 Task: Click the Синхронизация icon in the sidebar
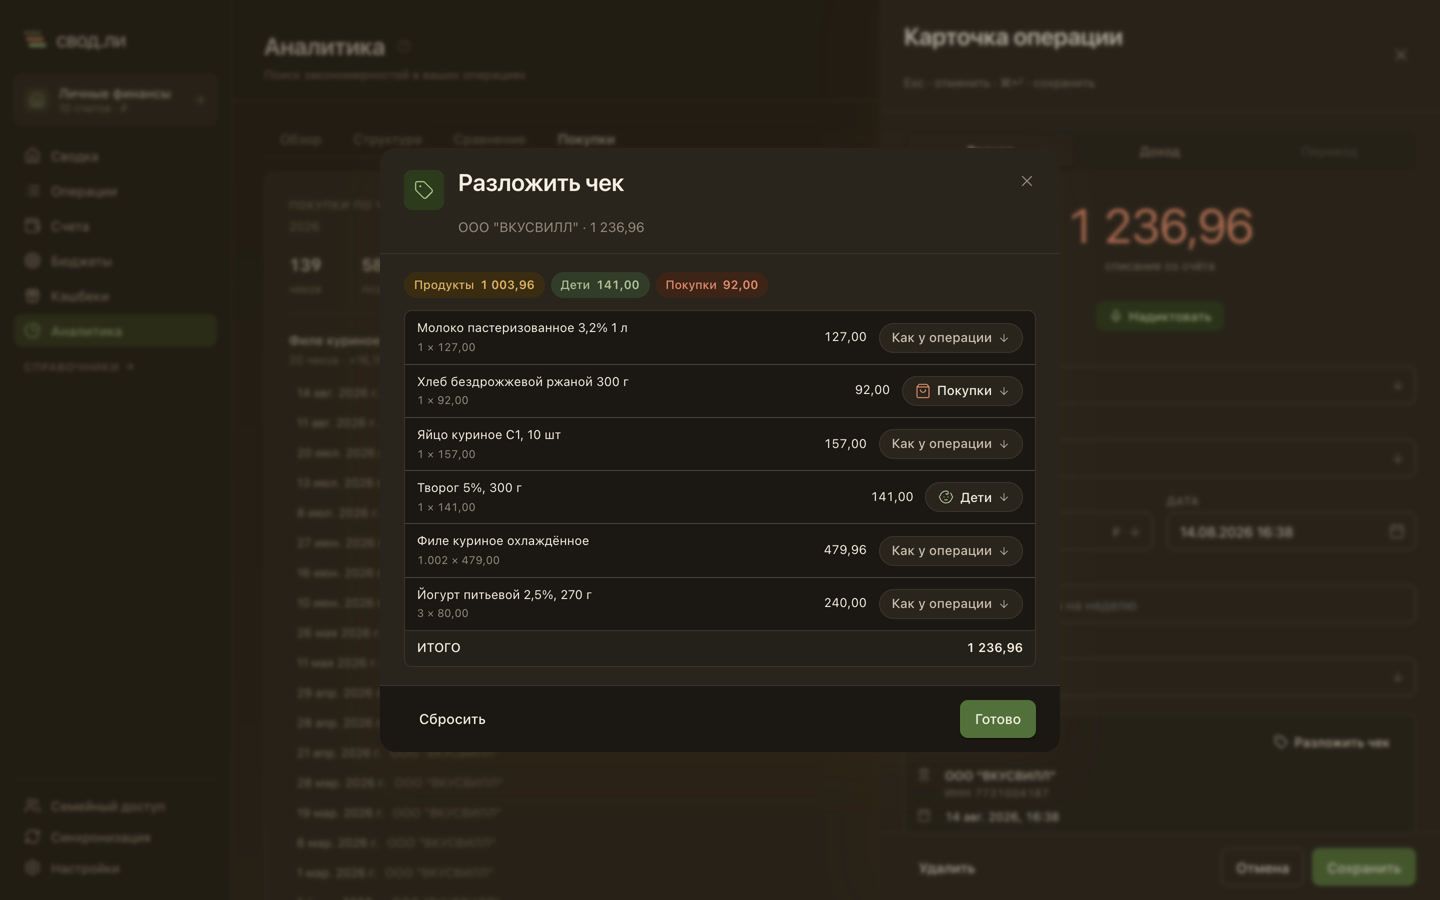coord(32,837)
